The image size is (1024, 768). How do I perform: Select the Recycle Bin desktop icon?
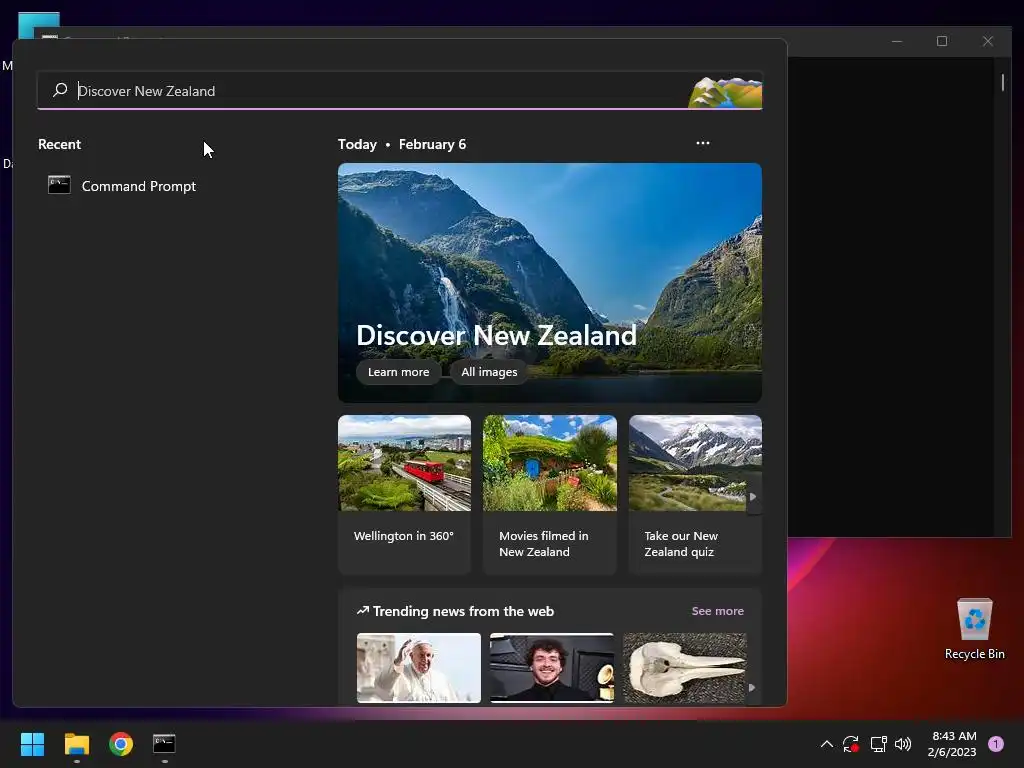(974, 629)
